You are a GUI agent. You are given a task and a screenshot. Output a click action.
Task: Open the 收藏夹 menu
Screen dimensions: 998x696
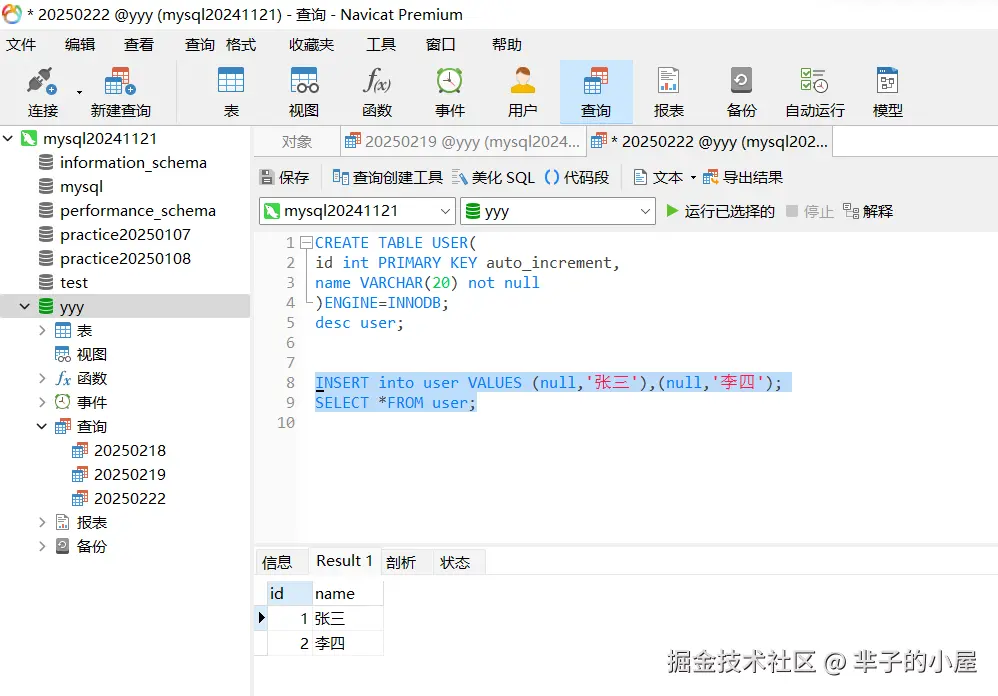[311, 45]
